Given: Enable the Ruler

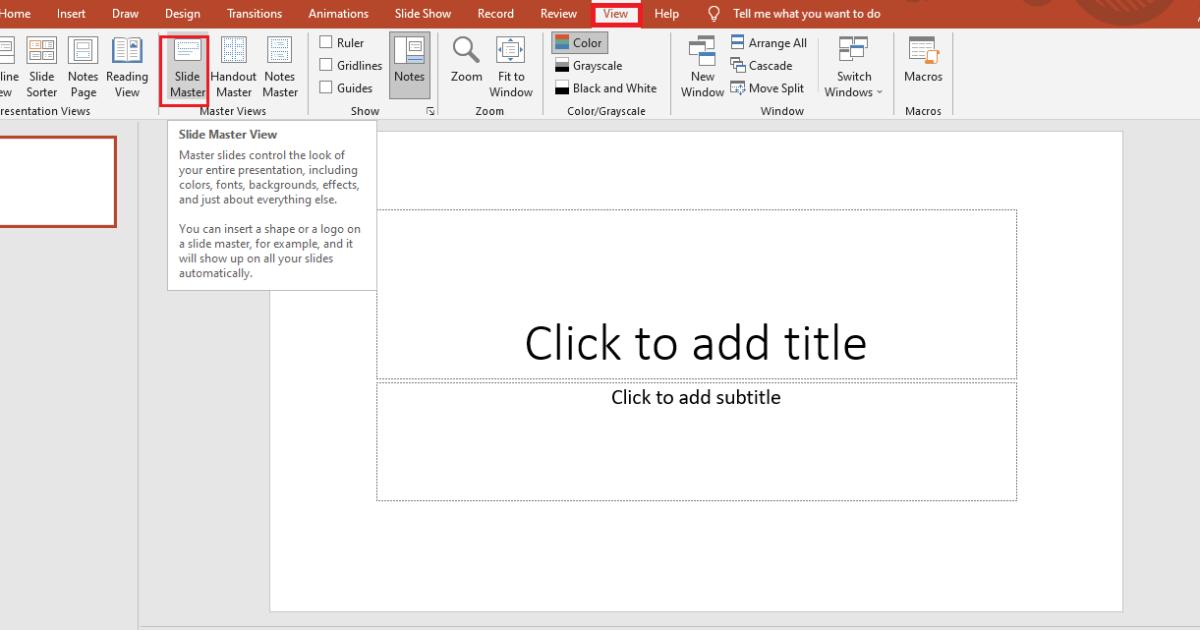Looking at the screenshot, I should (326, 42).
